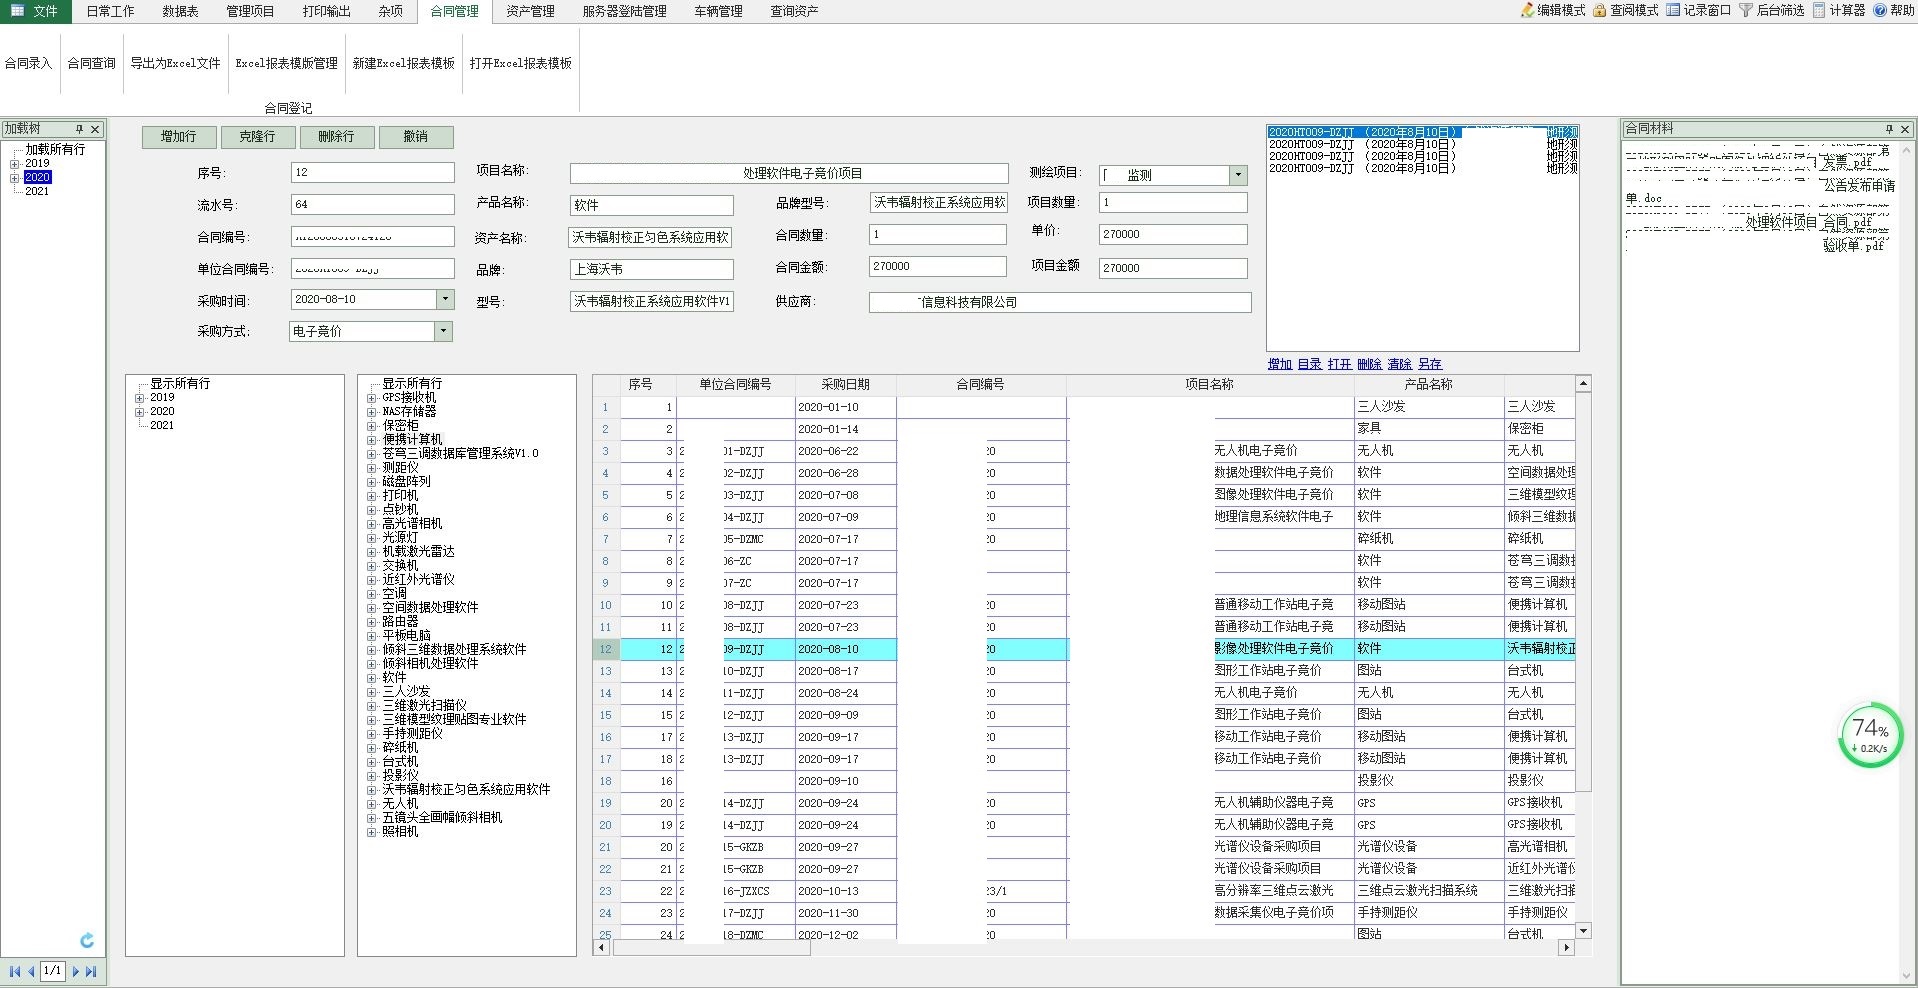The height and width of the screenshot is (988, 1918).
Task: Expand GPS接收机 tree node
Action: [x=372, y=397]
